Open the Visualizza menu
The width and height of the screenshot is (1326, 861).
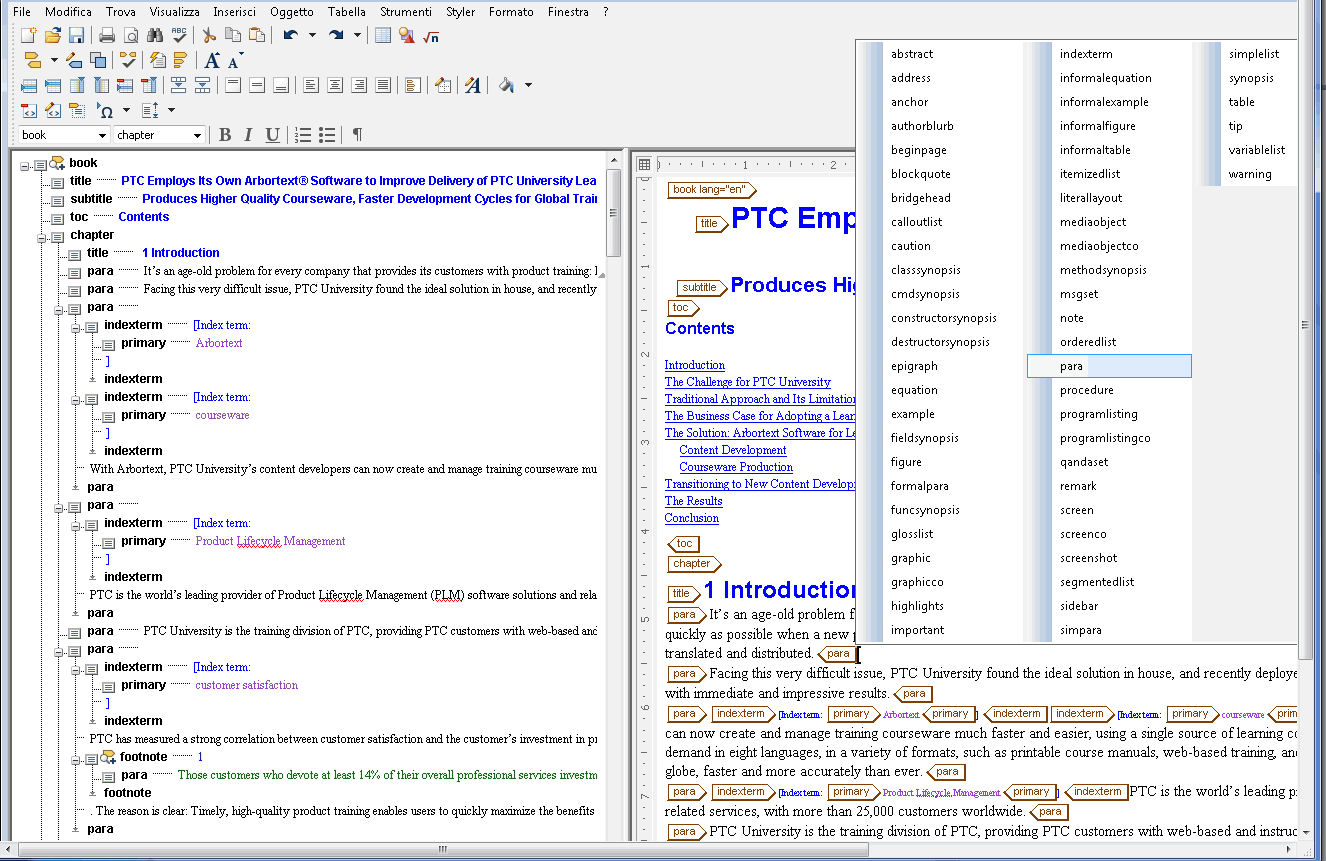174,12
